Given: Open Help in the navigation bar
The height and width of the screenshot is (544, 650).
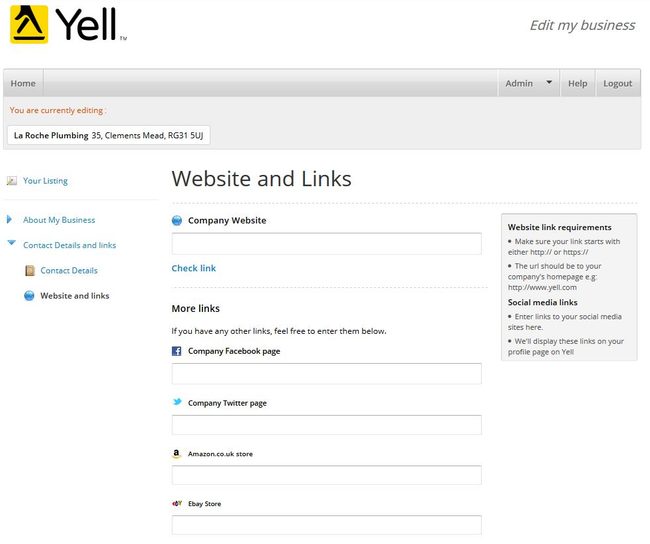Looking at the screenshot, I should tap(577, 83).
